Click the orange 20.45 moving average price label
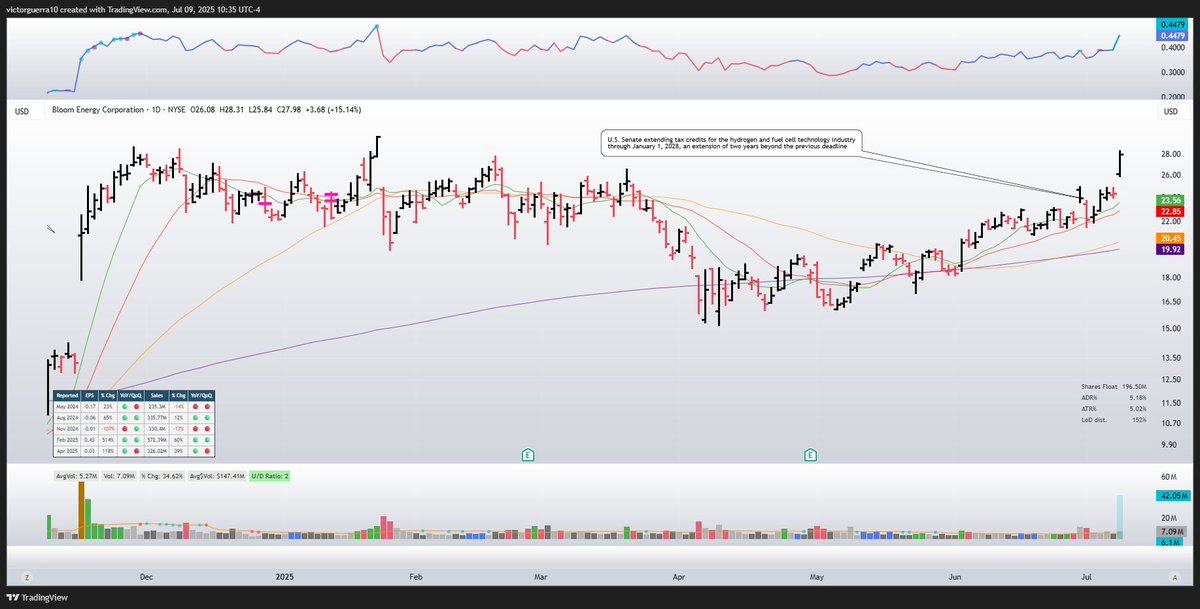 1169,238
